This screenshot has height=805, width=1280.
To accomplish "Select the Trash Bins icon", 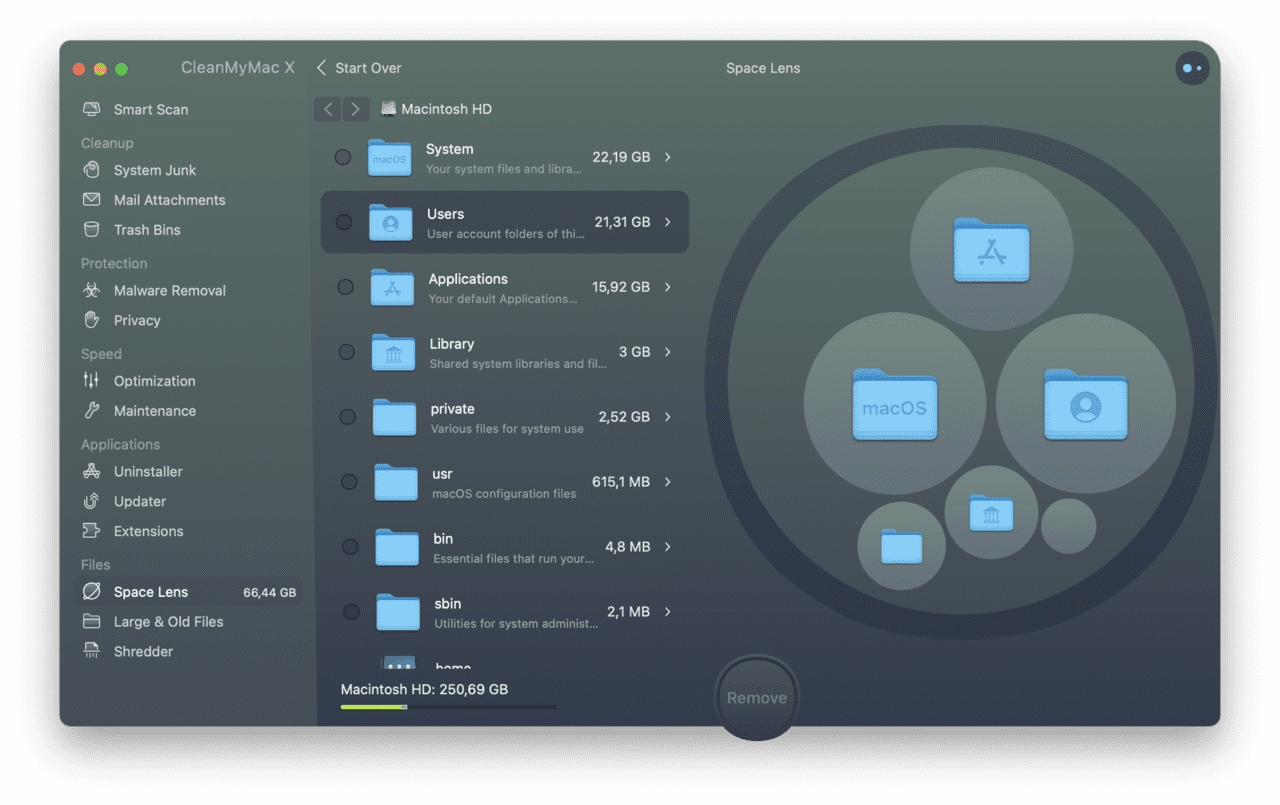I will tap(92, 230).
